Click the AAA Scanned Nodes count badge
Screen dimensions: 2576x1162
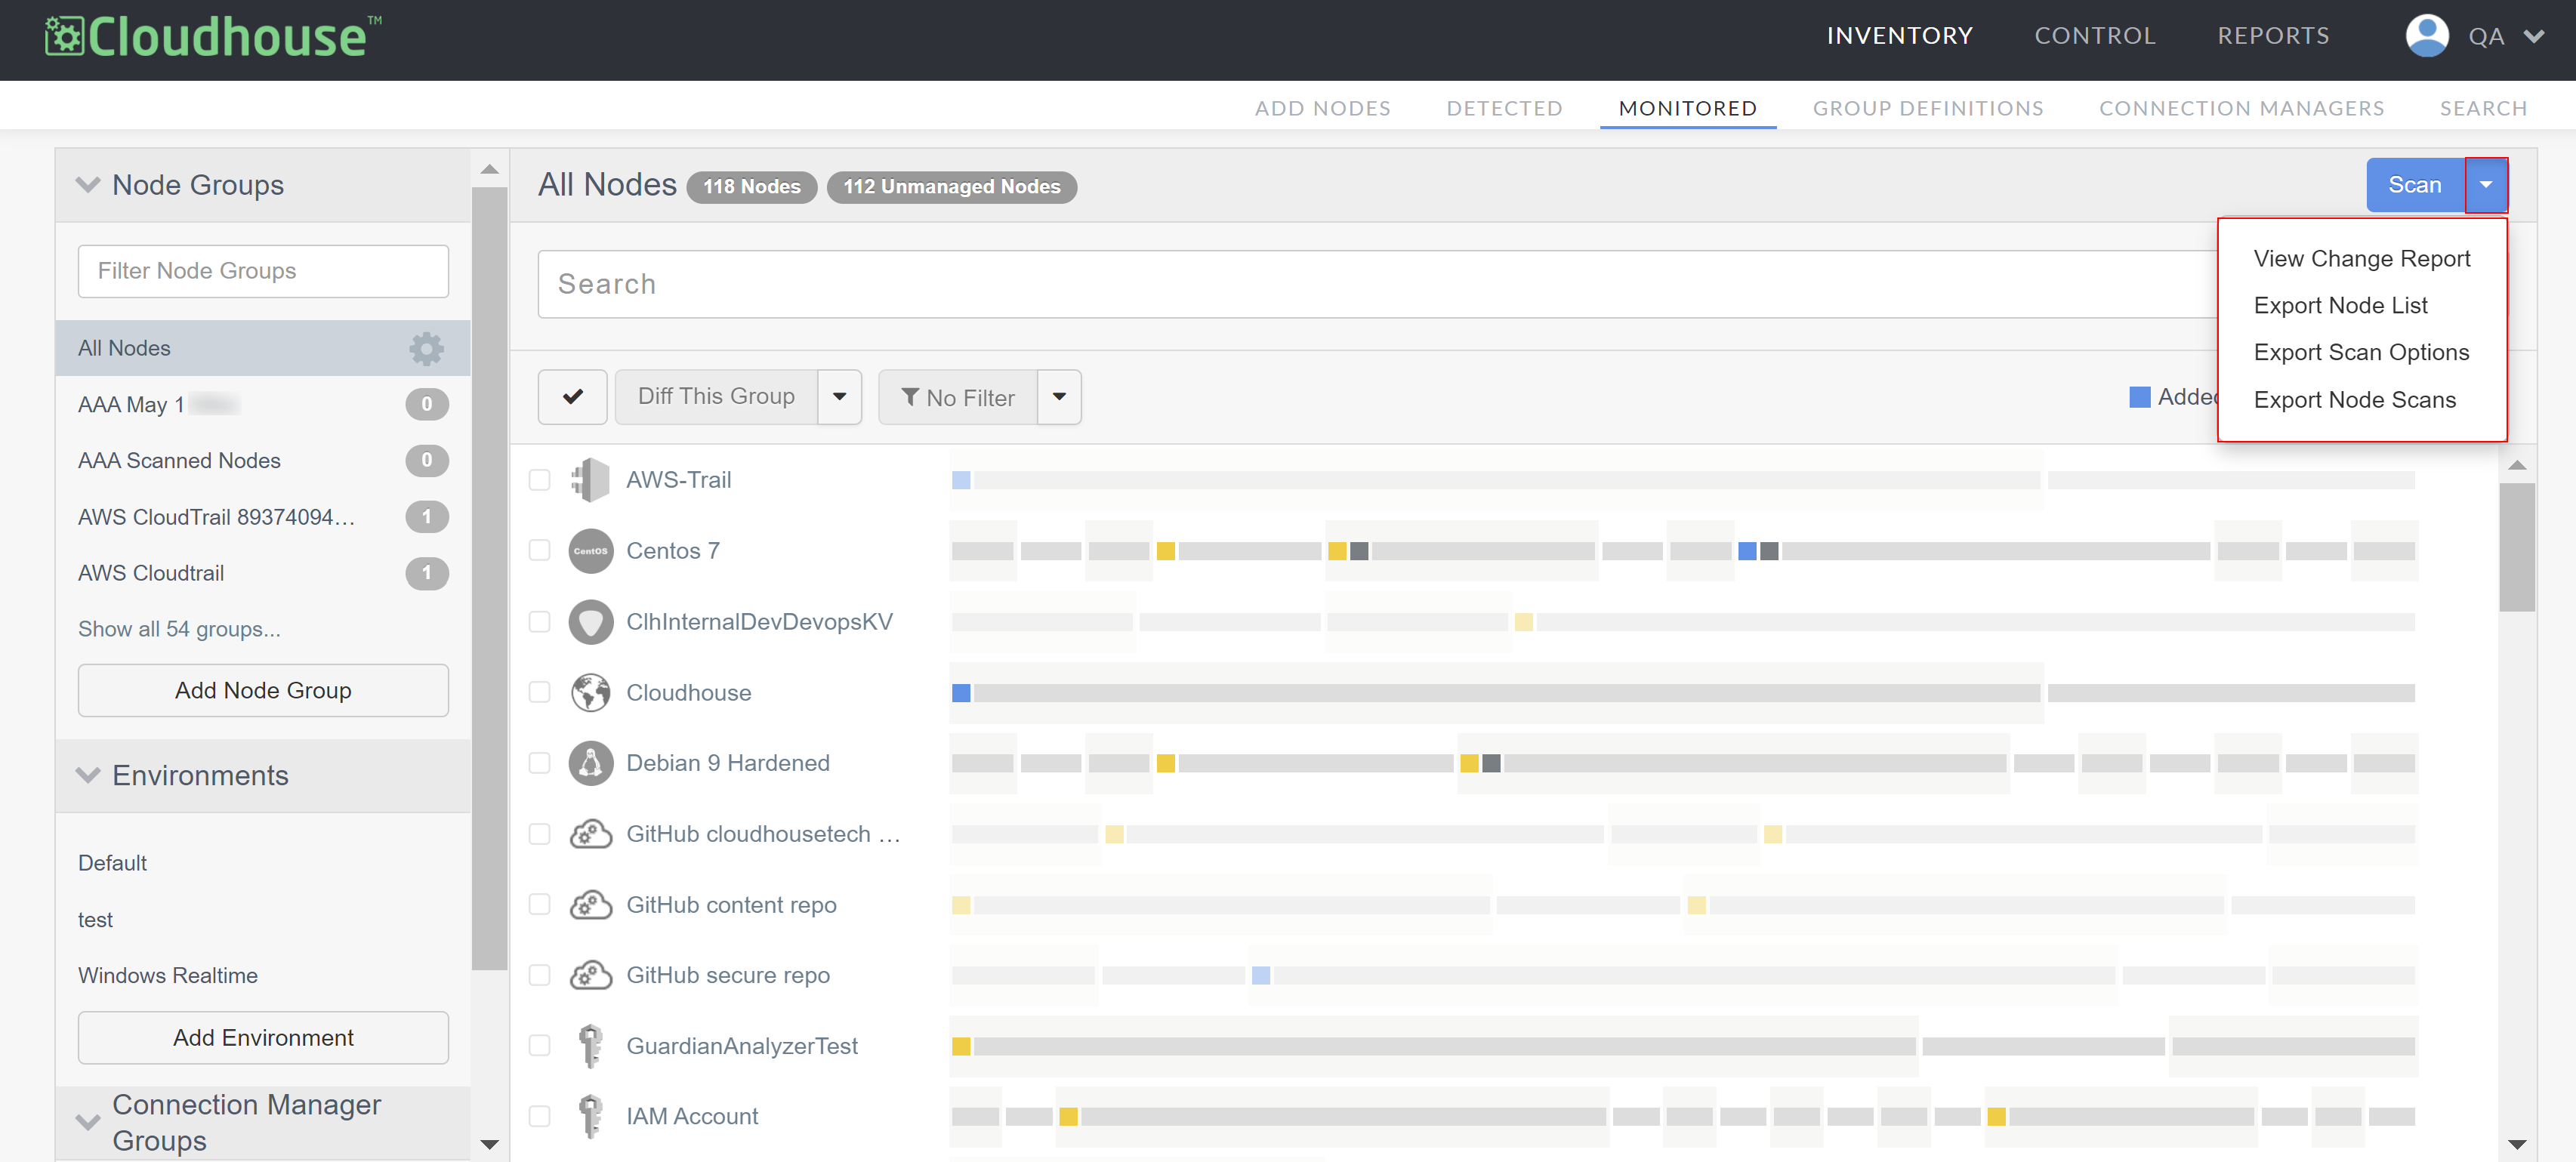pos(426,460)
